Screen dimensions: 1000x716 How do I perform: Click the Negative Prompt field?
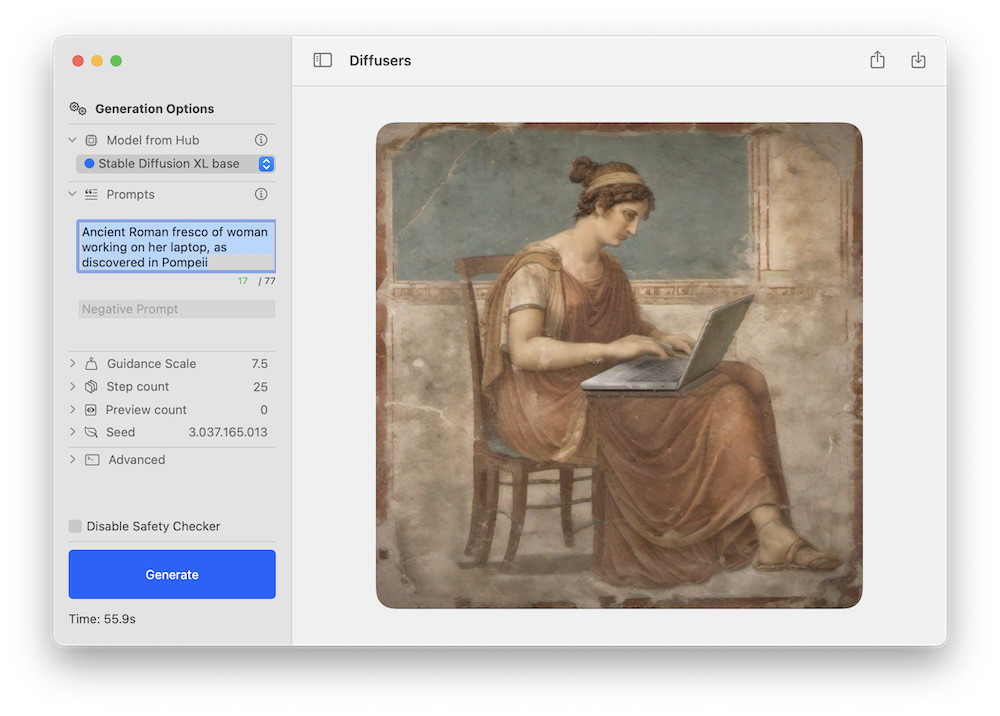pyautogui.click(x=176, y=309)
